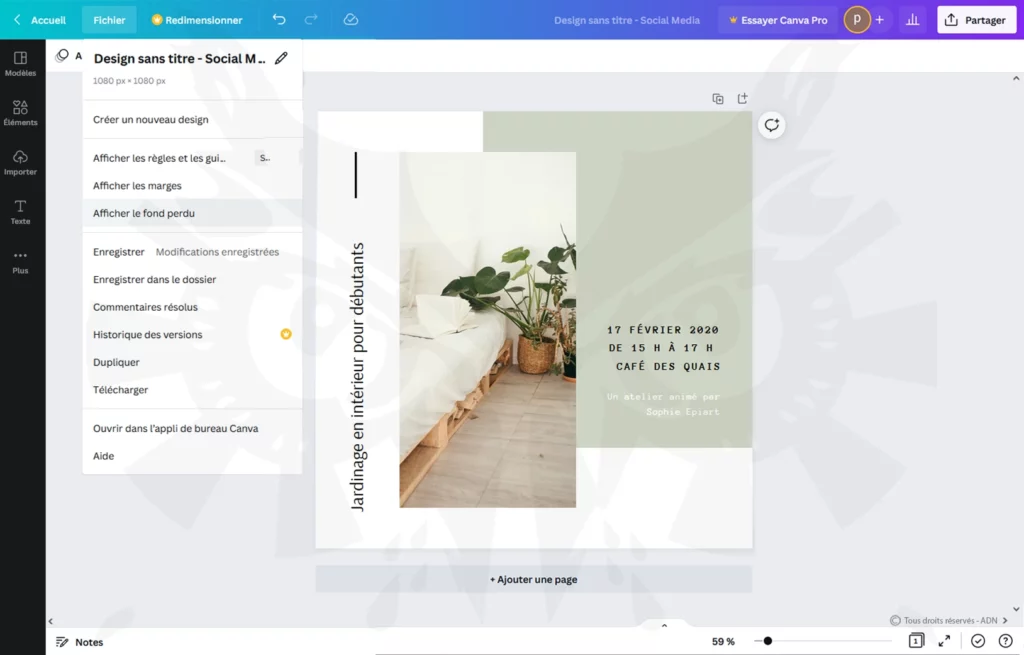This screenshot has height=655, width=1024.
Task: Open Commentaires résolus
Action: point(192,307)
